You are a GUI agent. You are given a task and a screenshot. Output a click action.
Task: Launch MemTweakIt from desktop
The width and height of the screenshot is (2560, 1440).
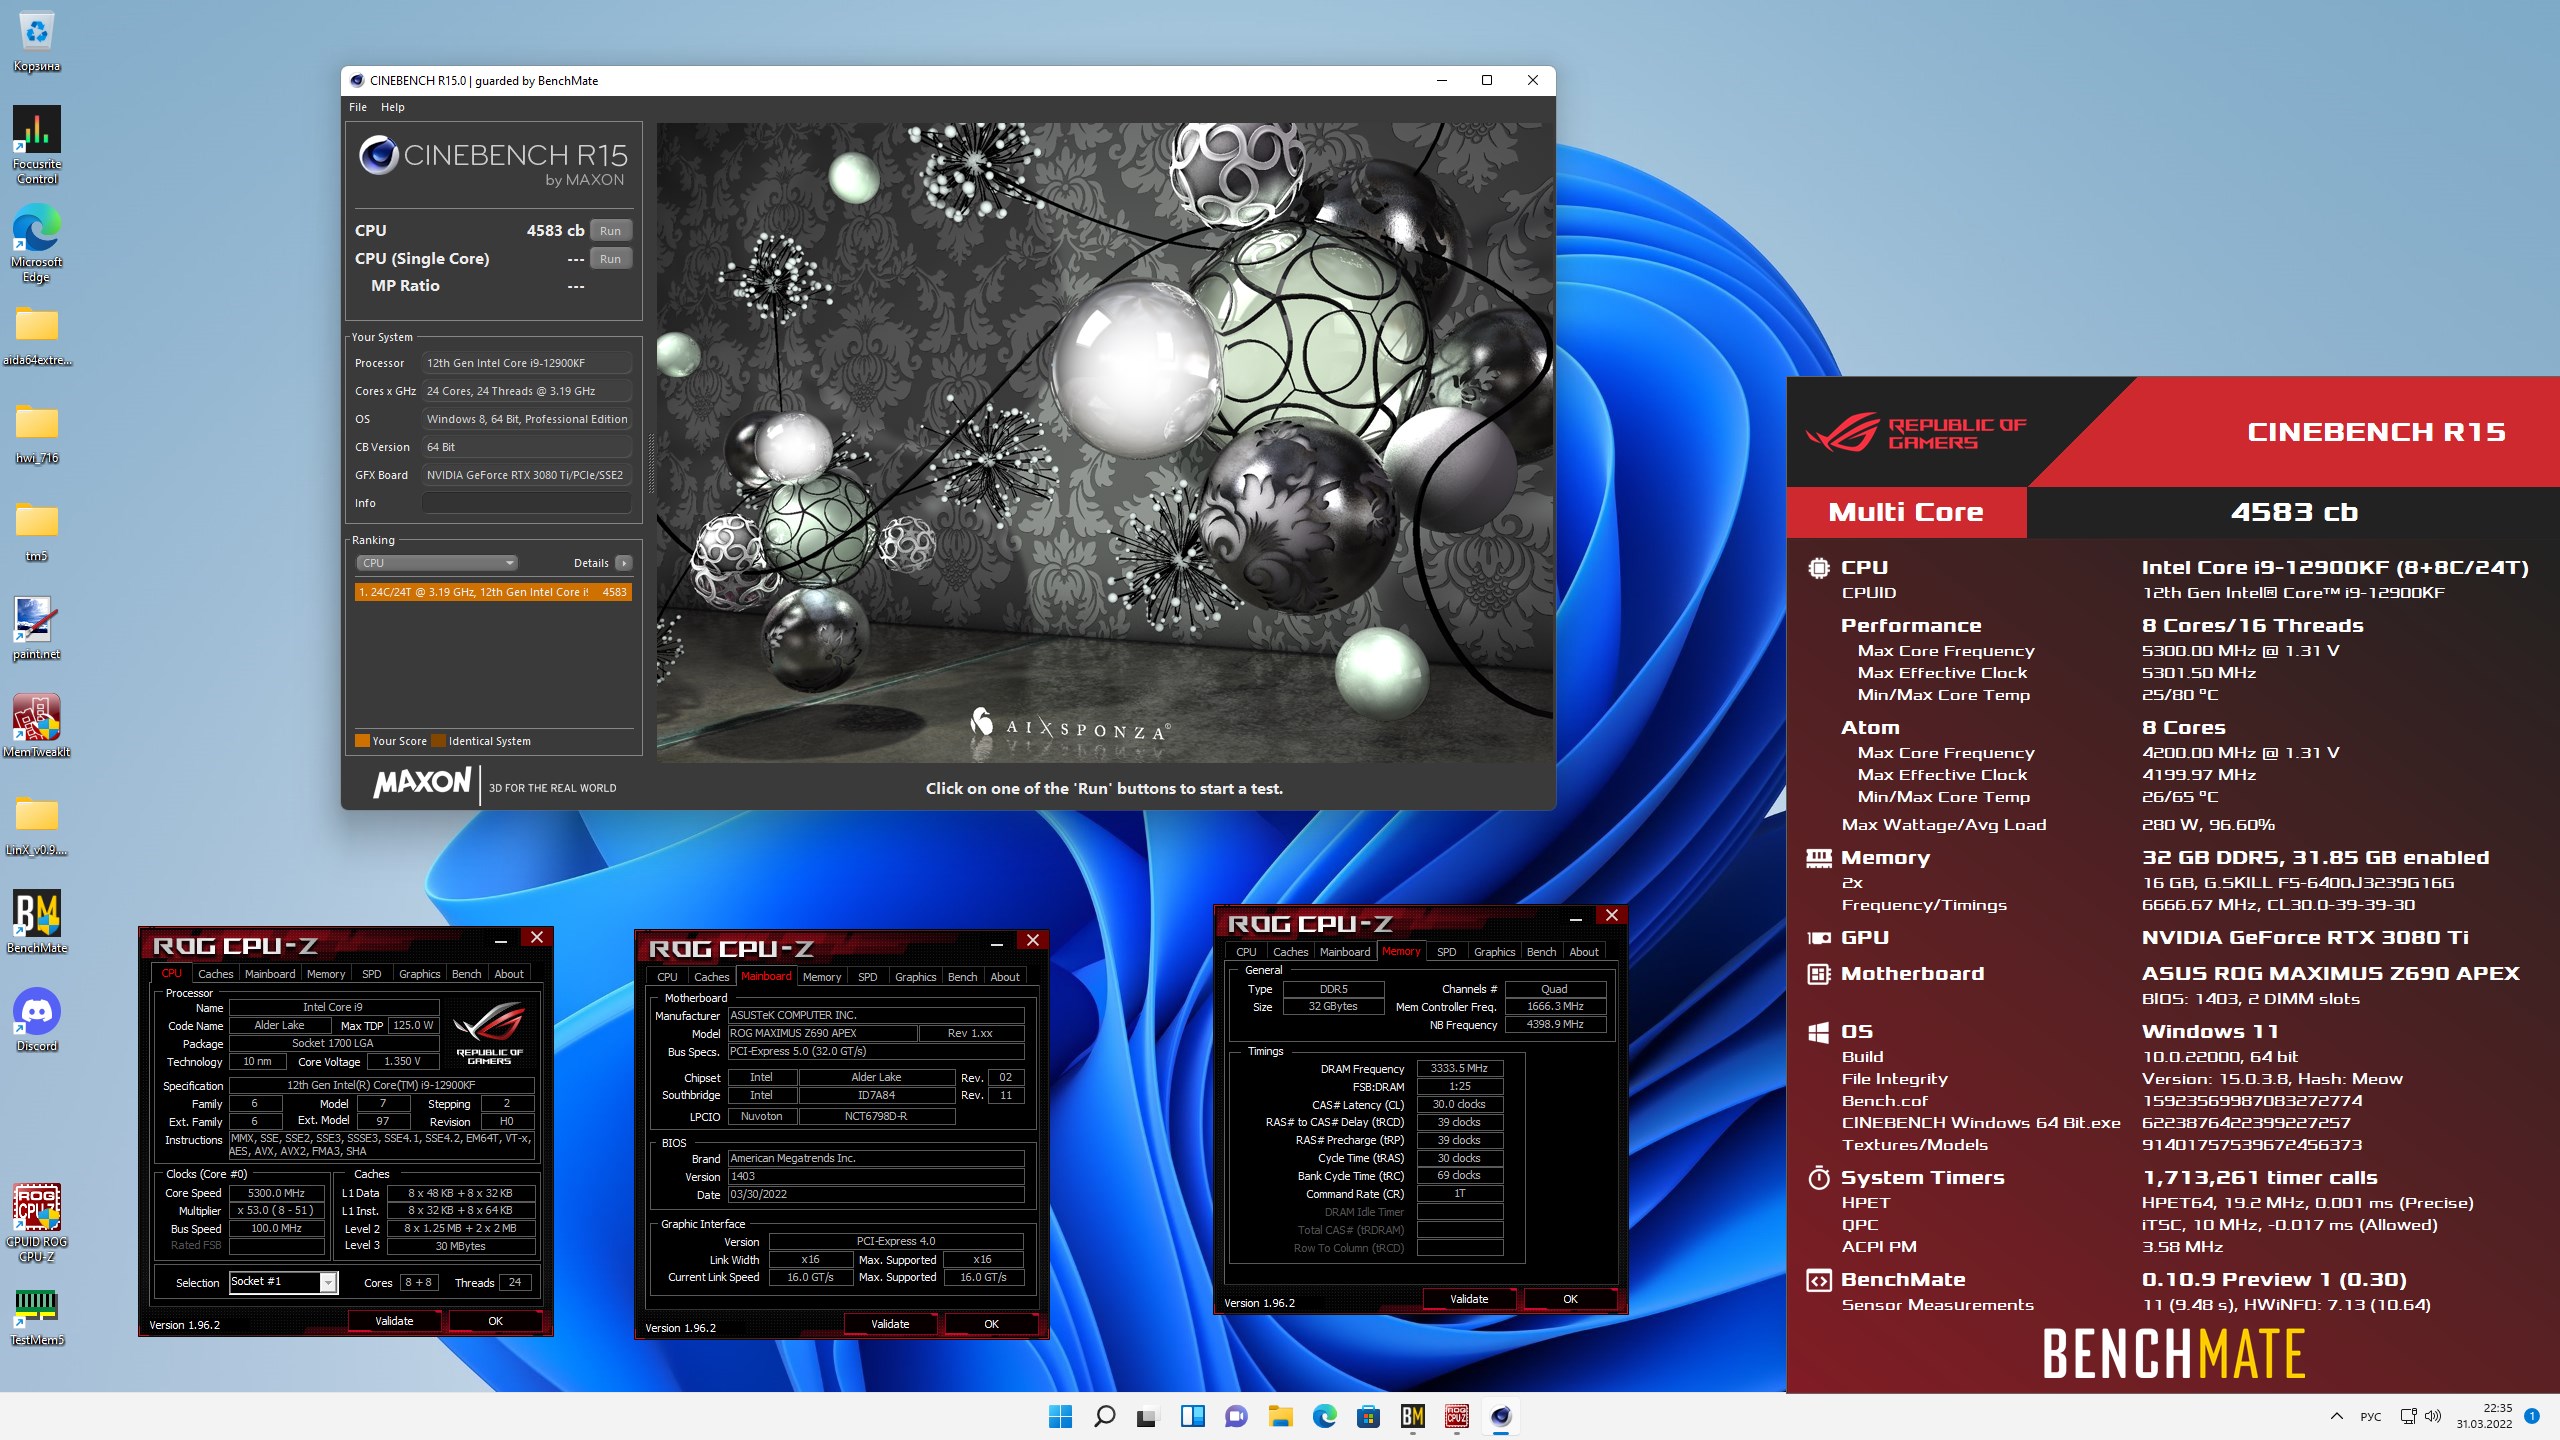[37, 726]
